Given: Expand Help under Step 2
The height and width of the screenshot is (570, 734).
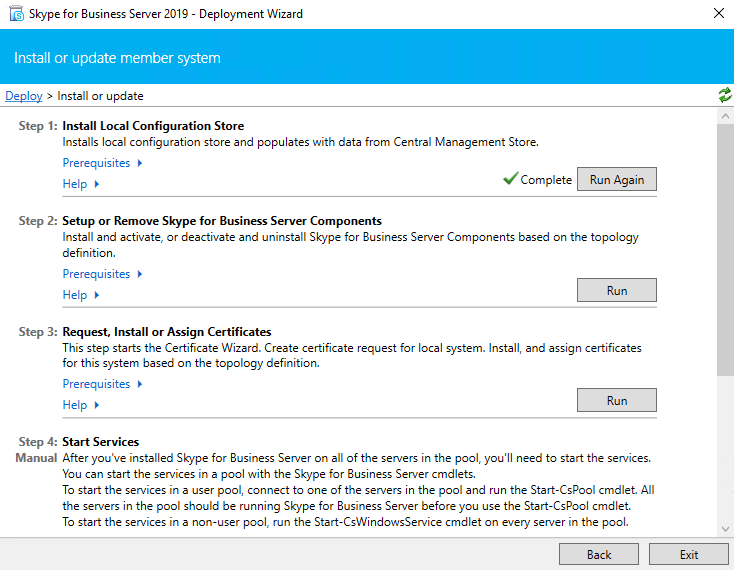Looking at the screenshot, I should (81, 295).
